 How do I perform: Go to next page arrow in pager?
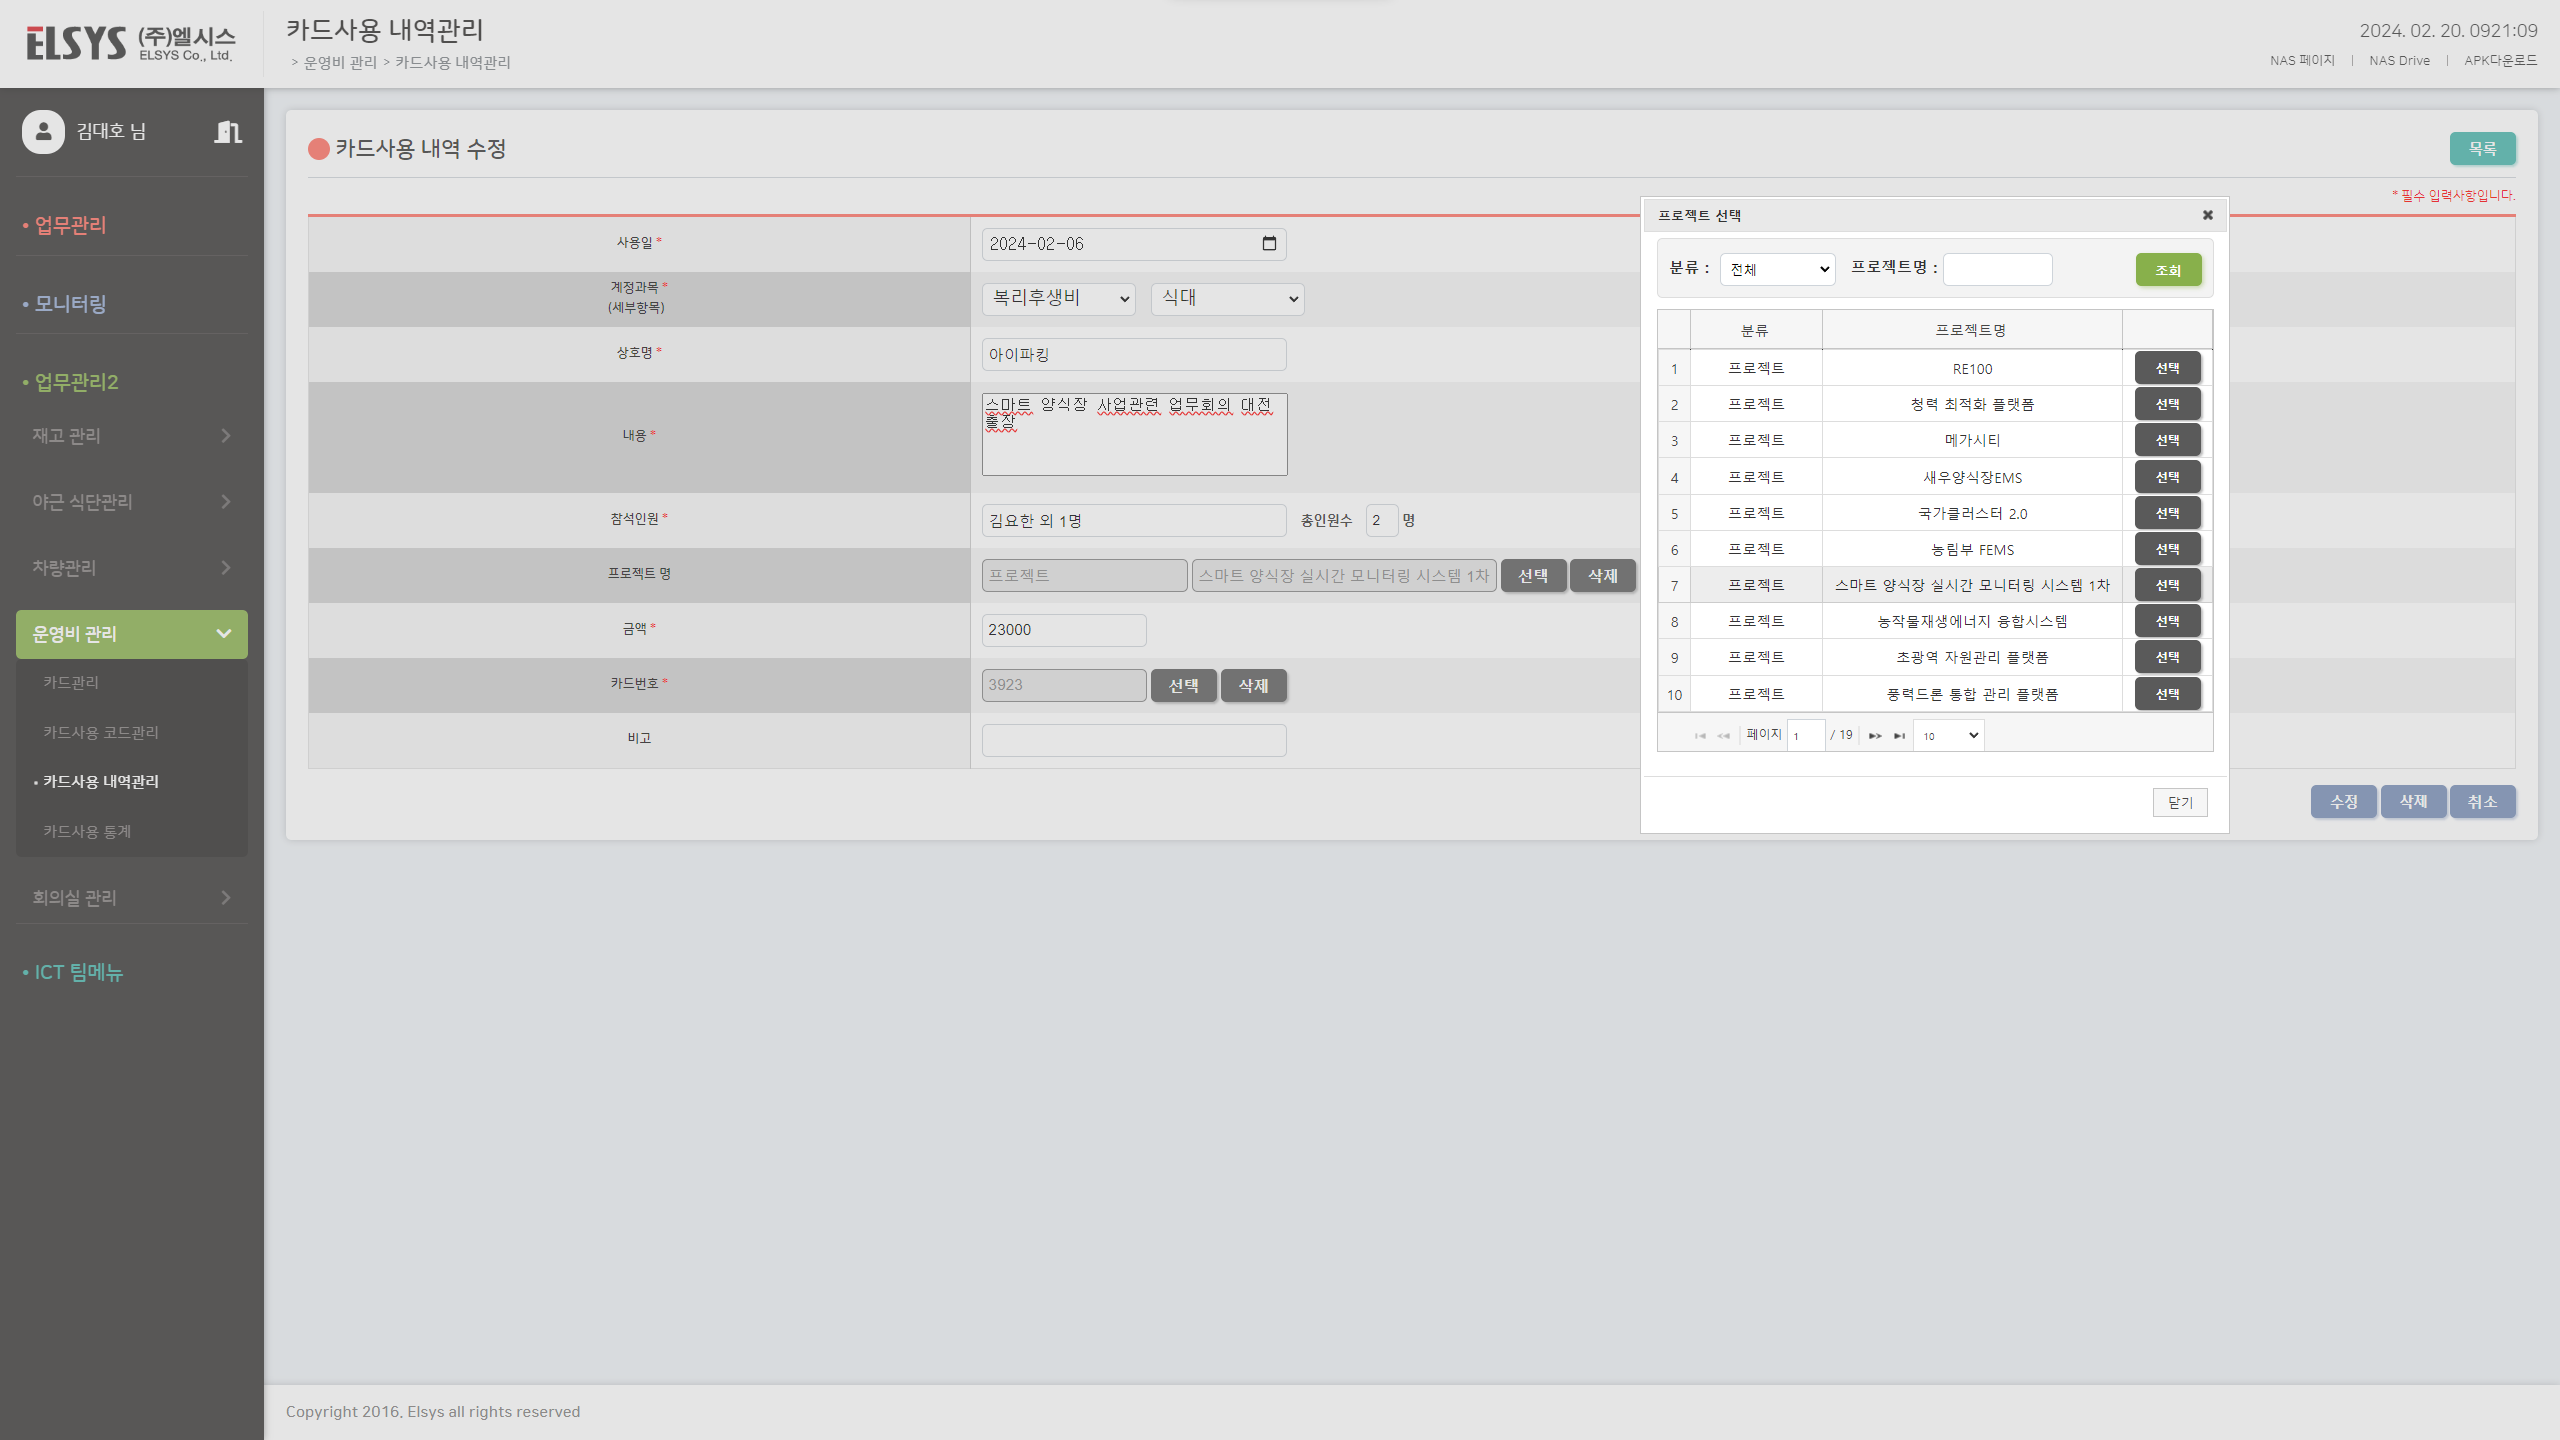(x=1875, y=736)
